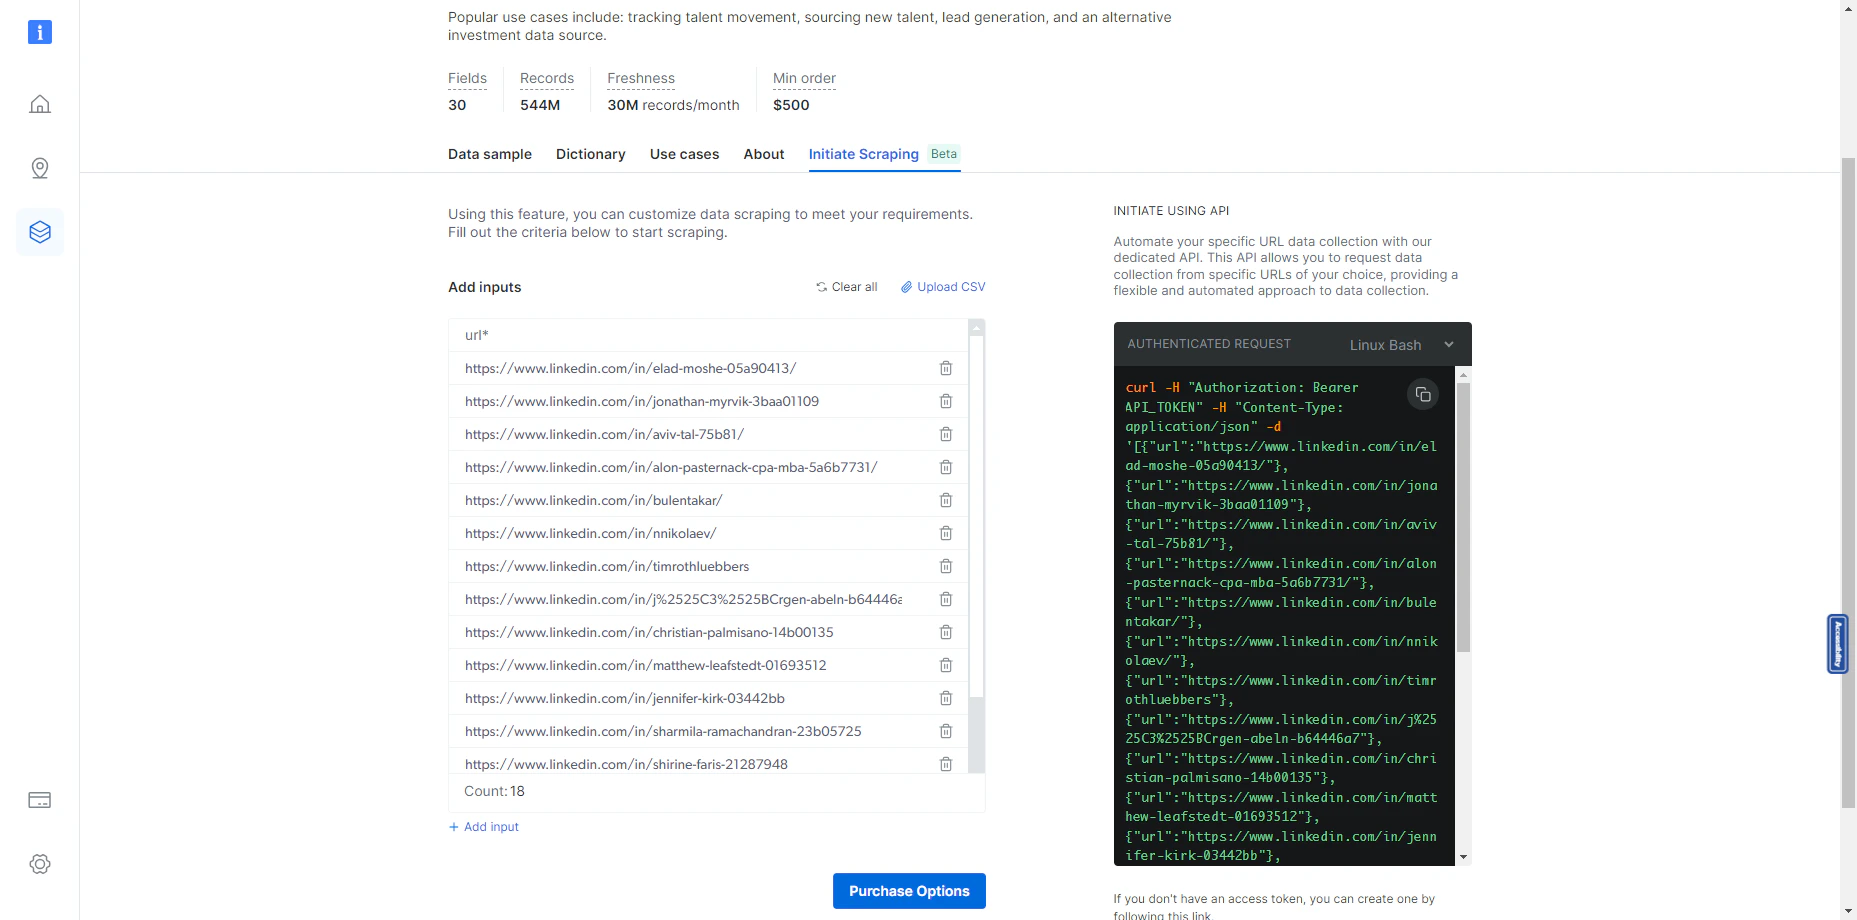Delete the elad-moshe URL row
This screenshot has width=1857, height=920.
pos(945,368)
